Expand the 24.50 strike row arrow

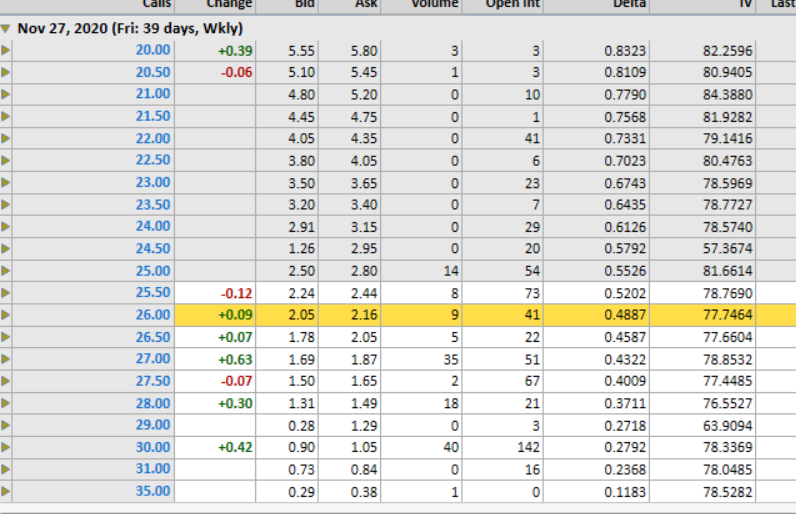click(6, 249)
